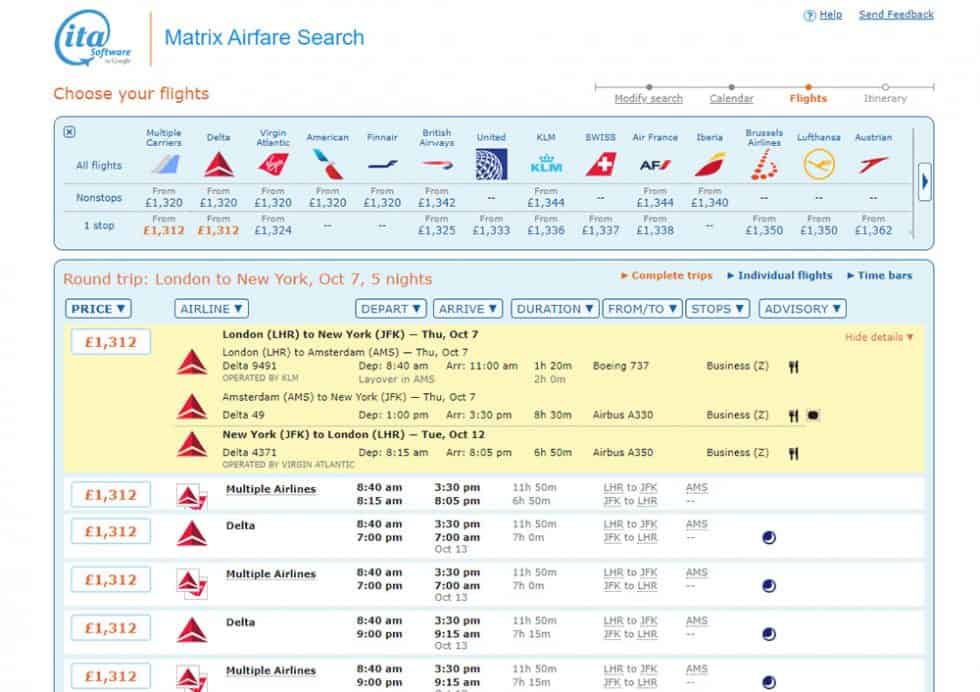Click the right arrow to scroll more airlines

[x=925, y=181]
